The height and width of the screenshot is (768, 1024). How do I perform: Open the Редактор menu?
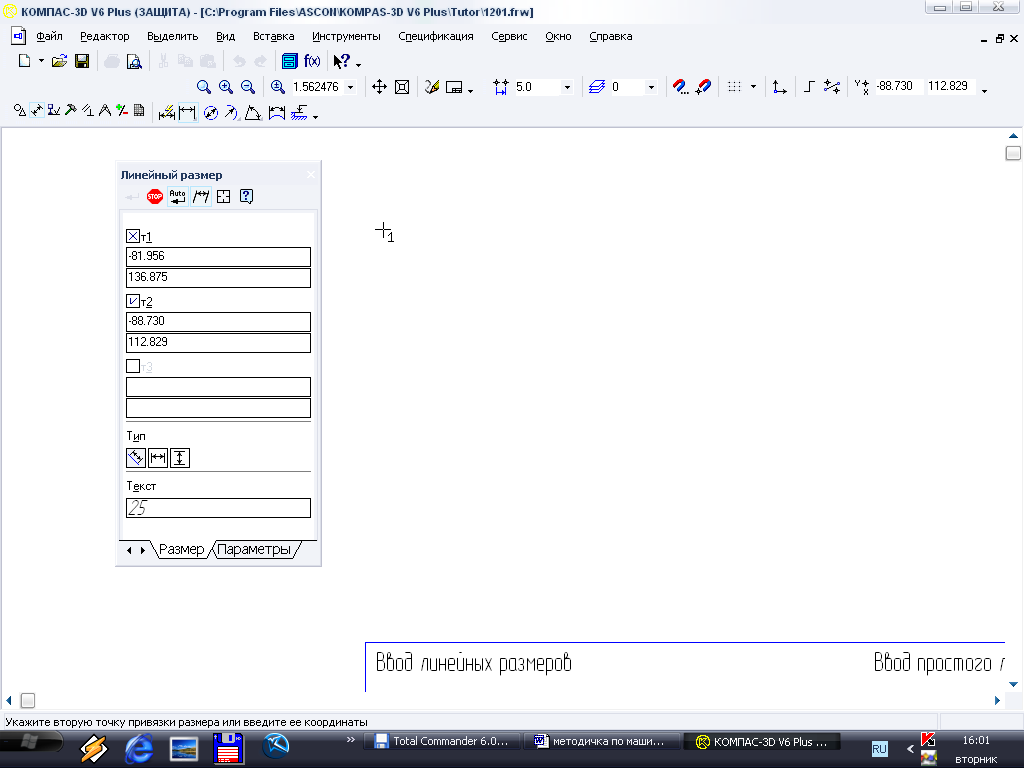(104, 37)
